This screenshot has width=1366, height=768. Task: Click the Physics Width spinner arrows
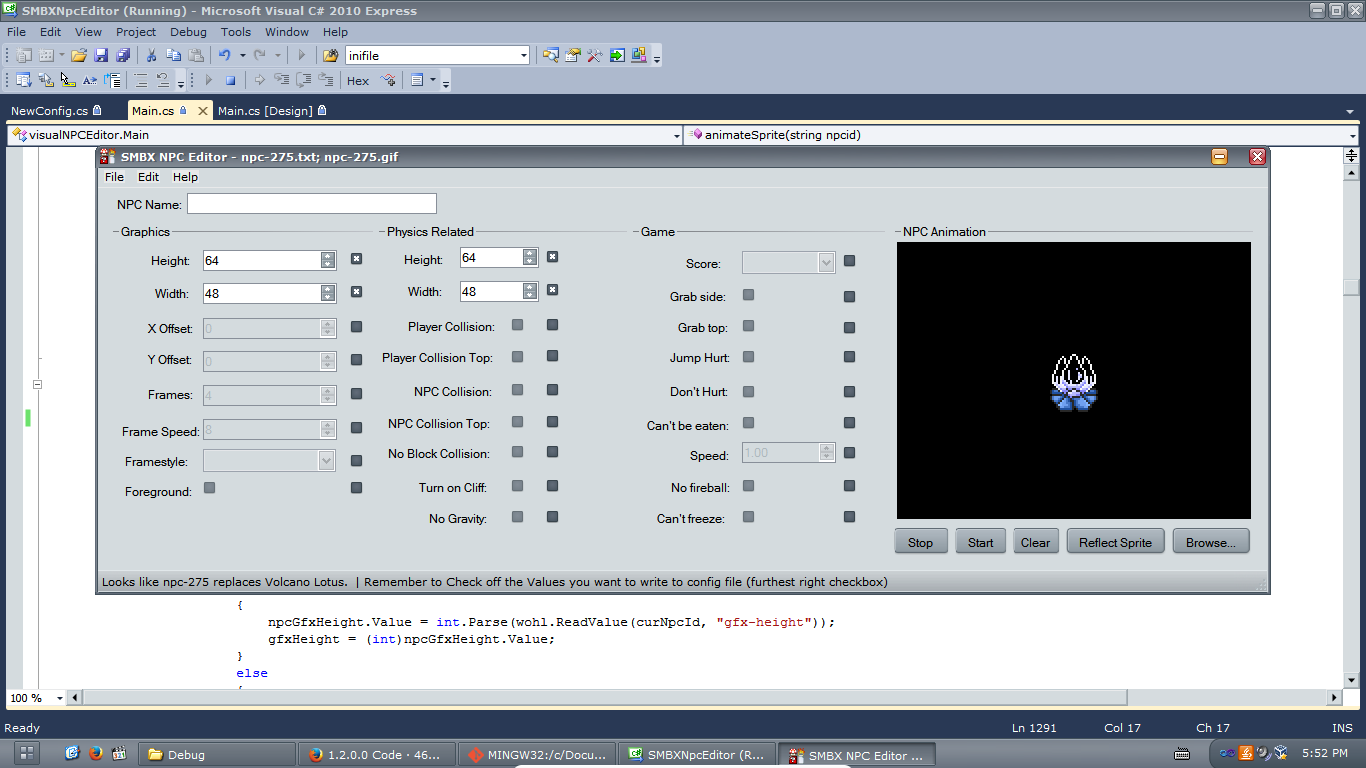(x=530, y=291)
